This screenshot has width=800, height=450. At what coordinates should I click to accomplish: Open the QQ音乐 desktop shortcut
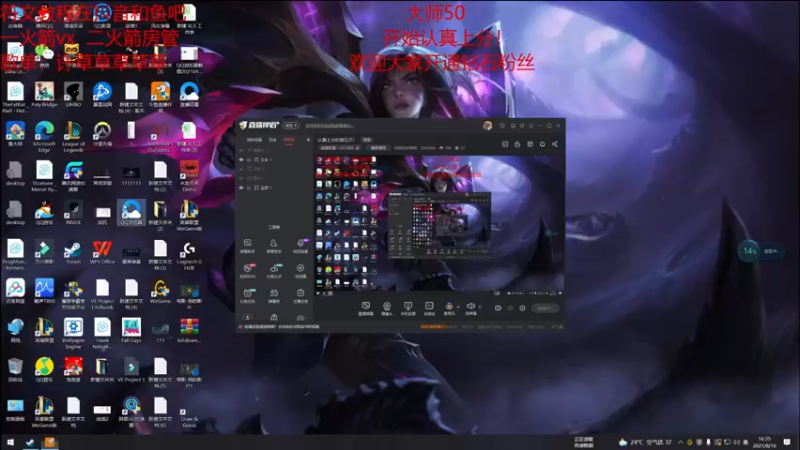(44, 368)
